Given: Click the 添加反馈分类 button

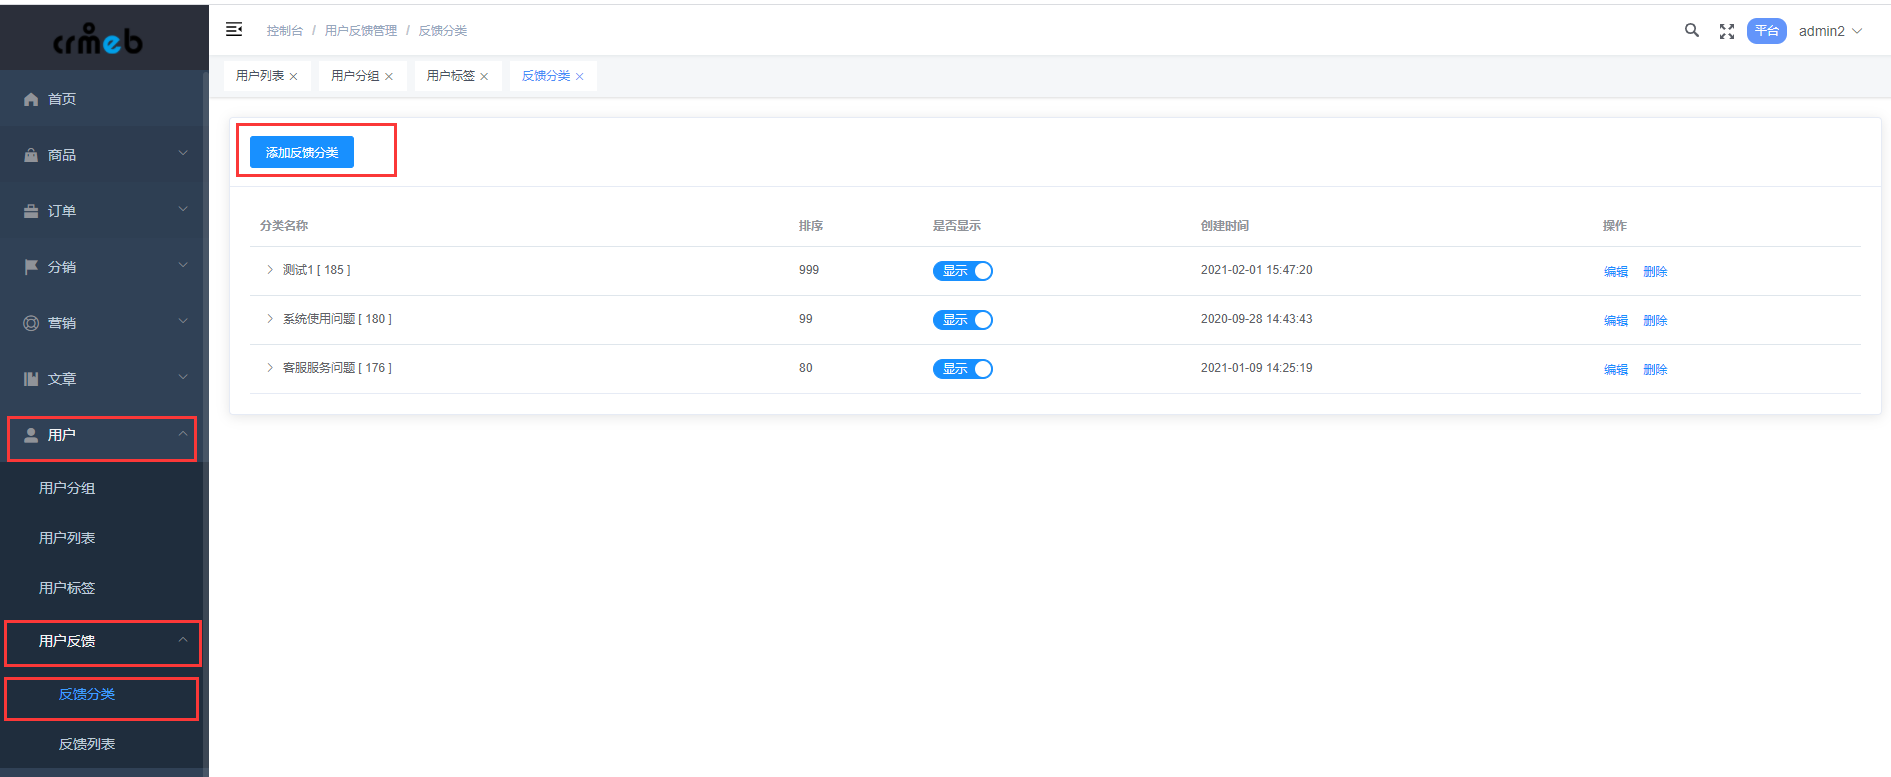Looking at the screenshot, I should pos(302,152).
